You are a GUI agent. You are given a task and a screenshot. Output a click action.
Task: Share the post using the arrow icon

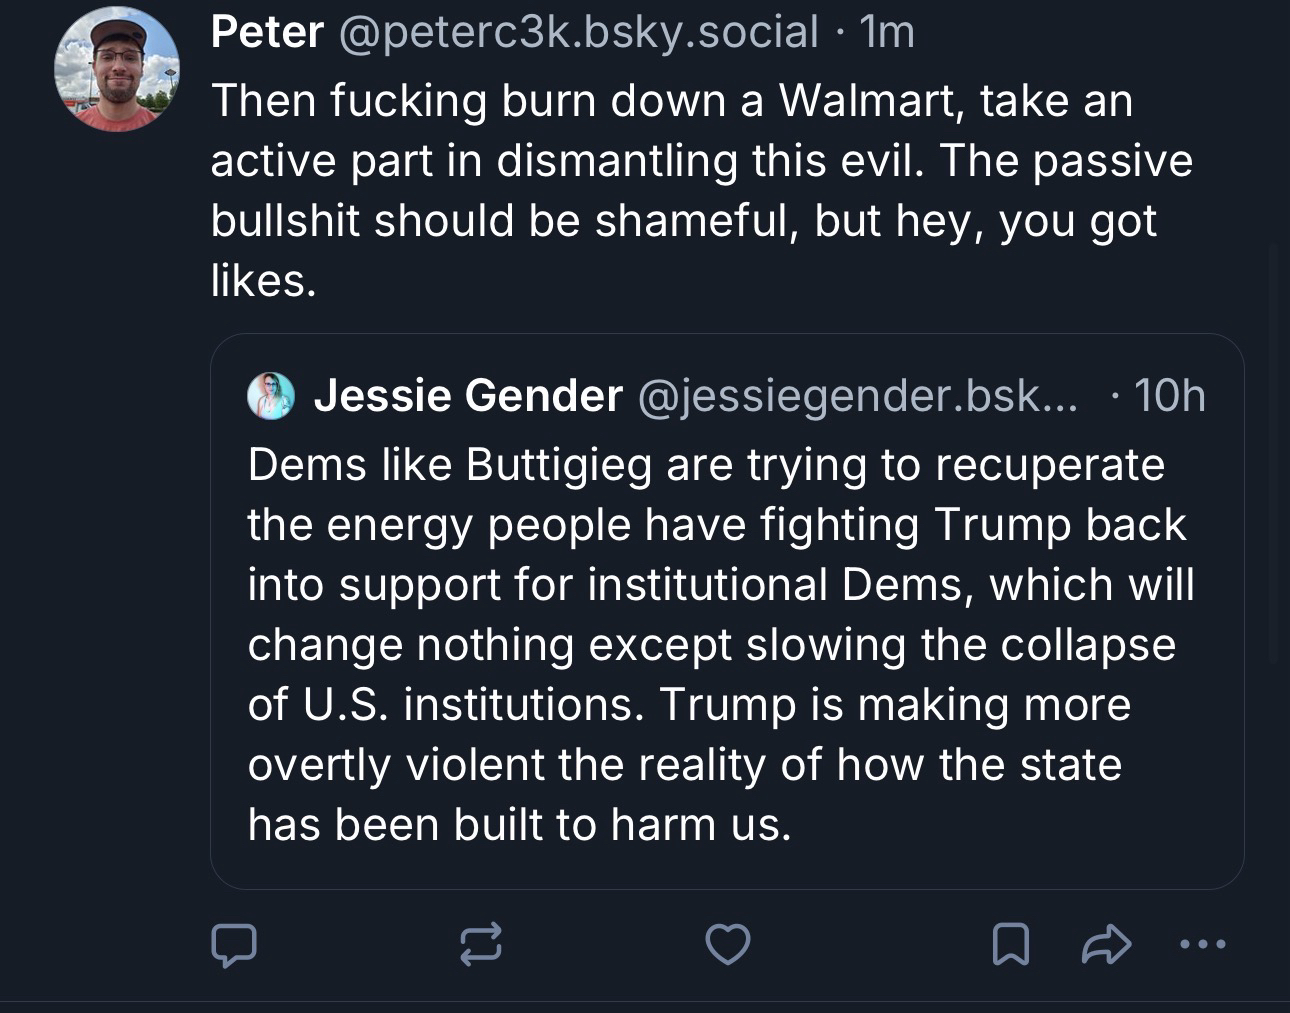click(x=1107, y=944)
